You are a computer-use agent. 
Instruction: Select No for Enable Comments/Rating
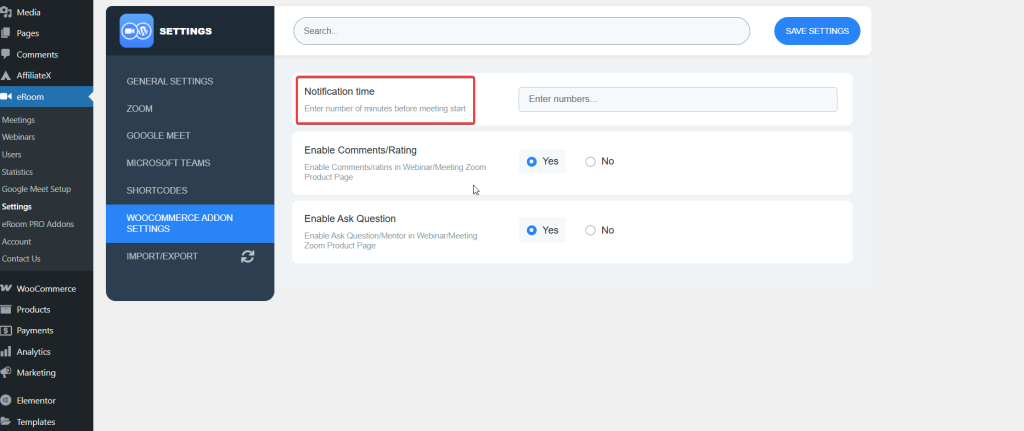600,161
